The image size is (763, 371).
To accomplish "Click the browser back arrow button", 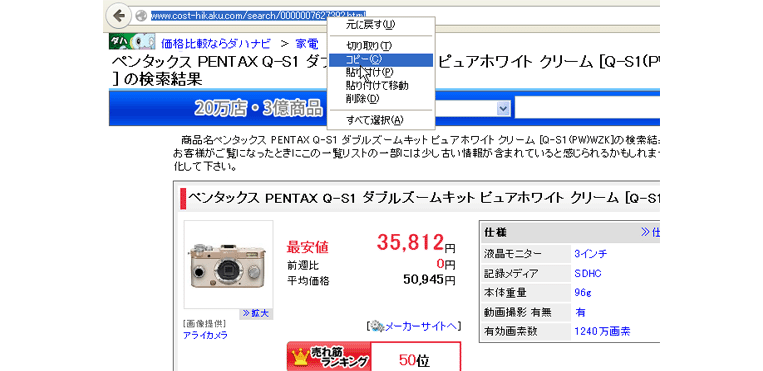I will point(118,16).
